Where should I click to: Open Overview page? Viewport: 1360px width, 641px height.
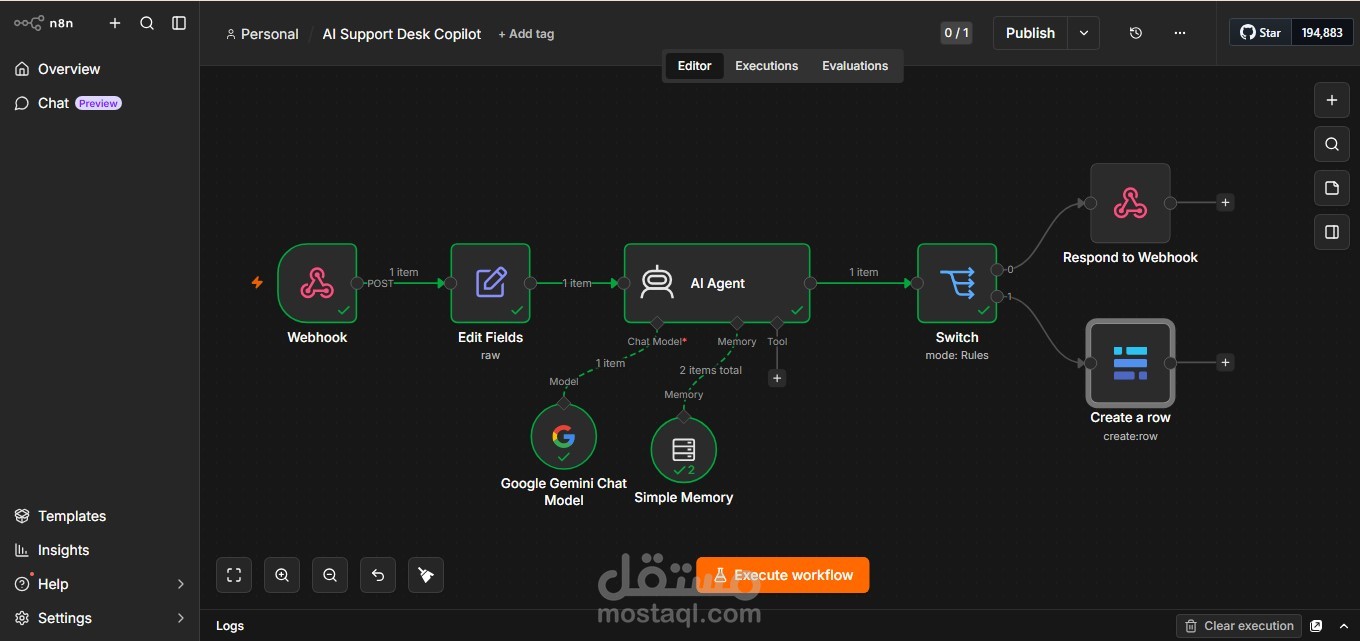coord(100,69)
